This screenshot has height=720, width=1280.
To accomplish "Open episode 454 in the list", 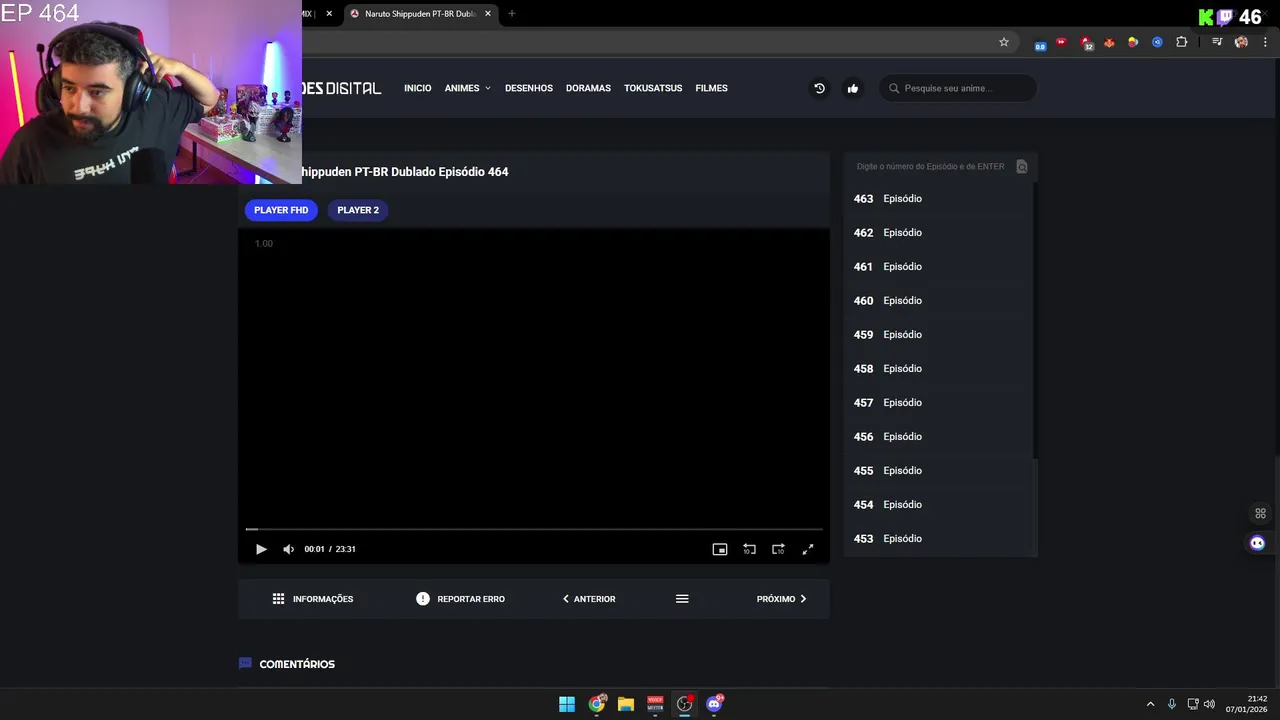I will tap(937, 505).
